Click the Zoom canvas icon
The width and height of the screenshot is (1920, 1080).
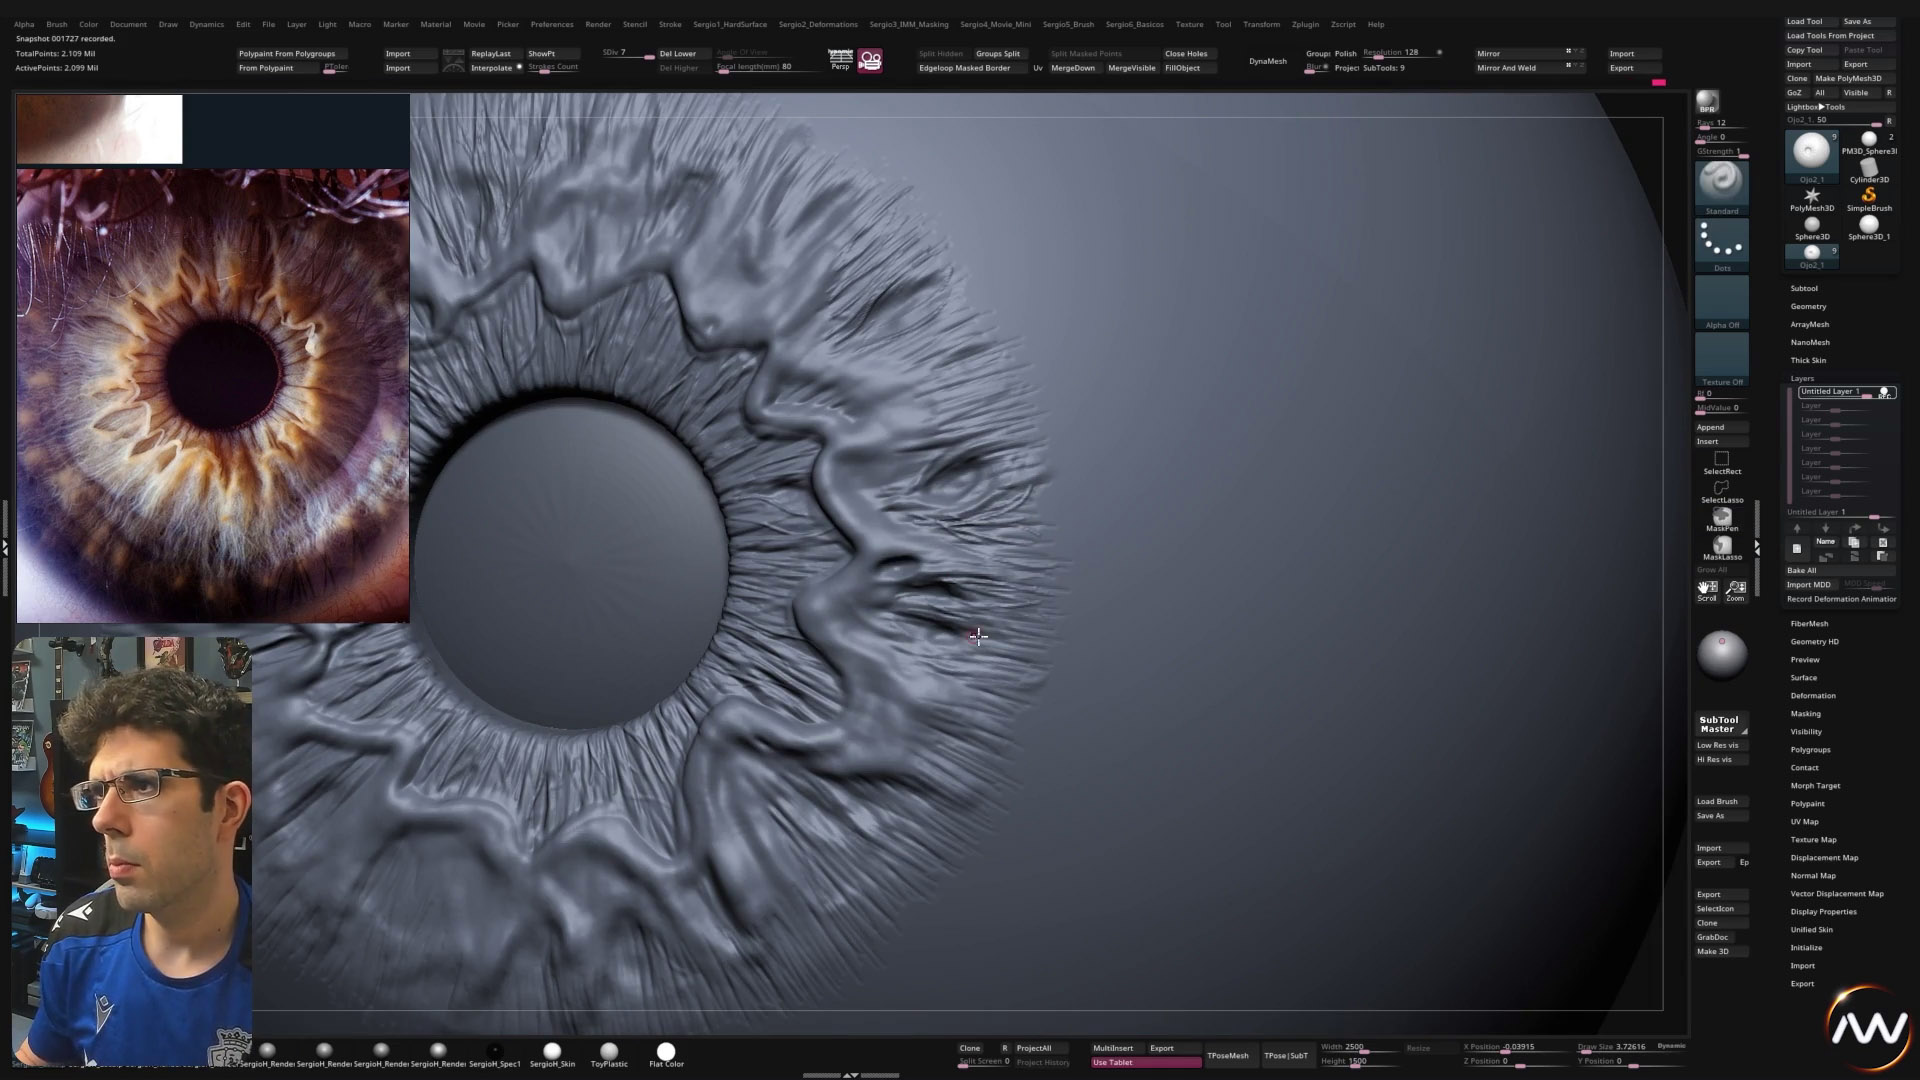coord(1735,589)
